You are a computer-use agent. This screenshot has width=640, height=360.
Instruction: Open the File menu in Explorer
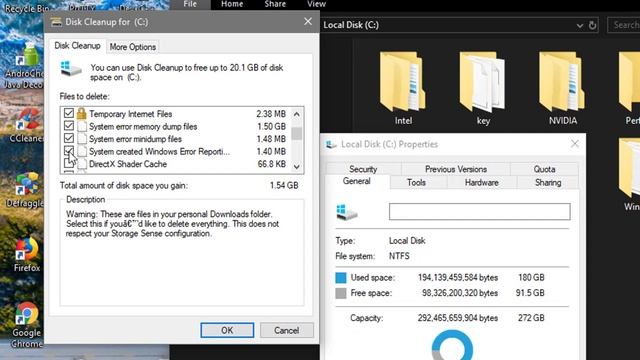click(190, 4)
